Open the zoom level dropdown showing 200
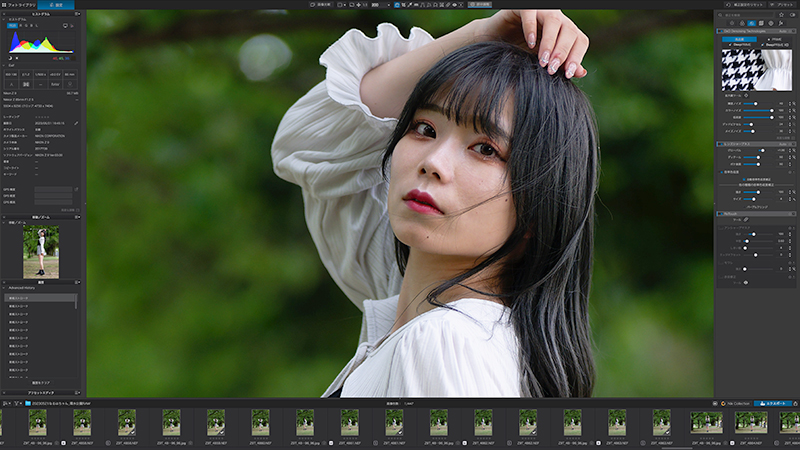This screenshot has width=800, height=450. pos(380,5)
